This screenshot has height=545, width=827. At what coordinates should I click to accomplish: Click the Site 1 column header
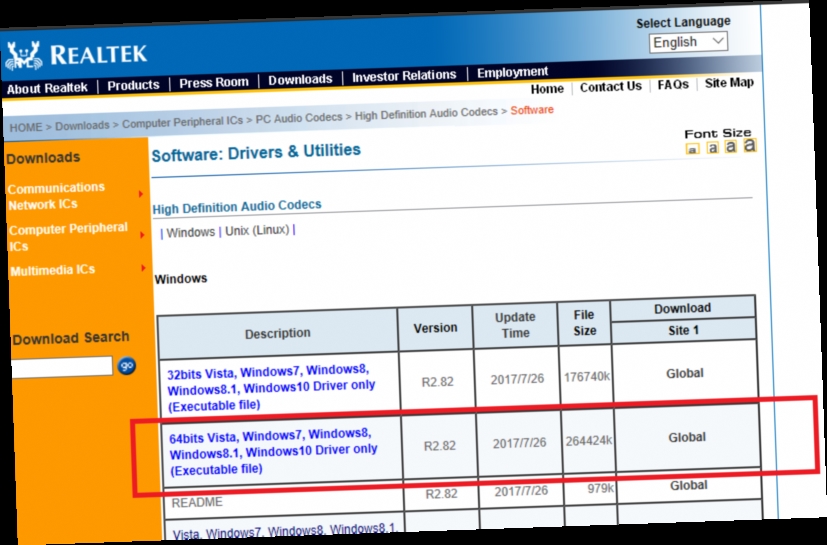(x=683, y=331)
